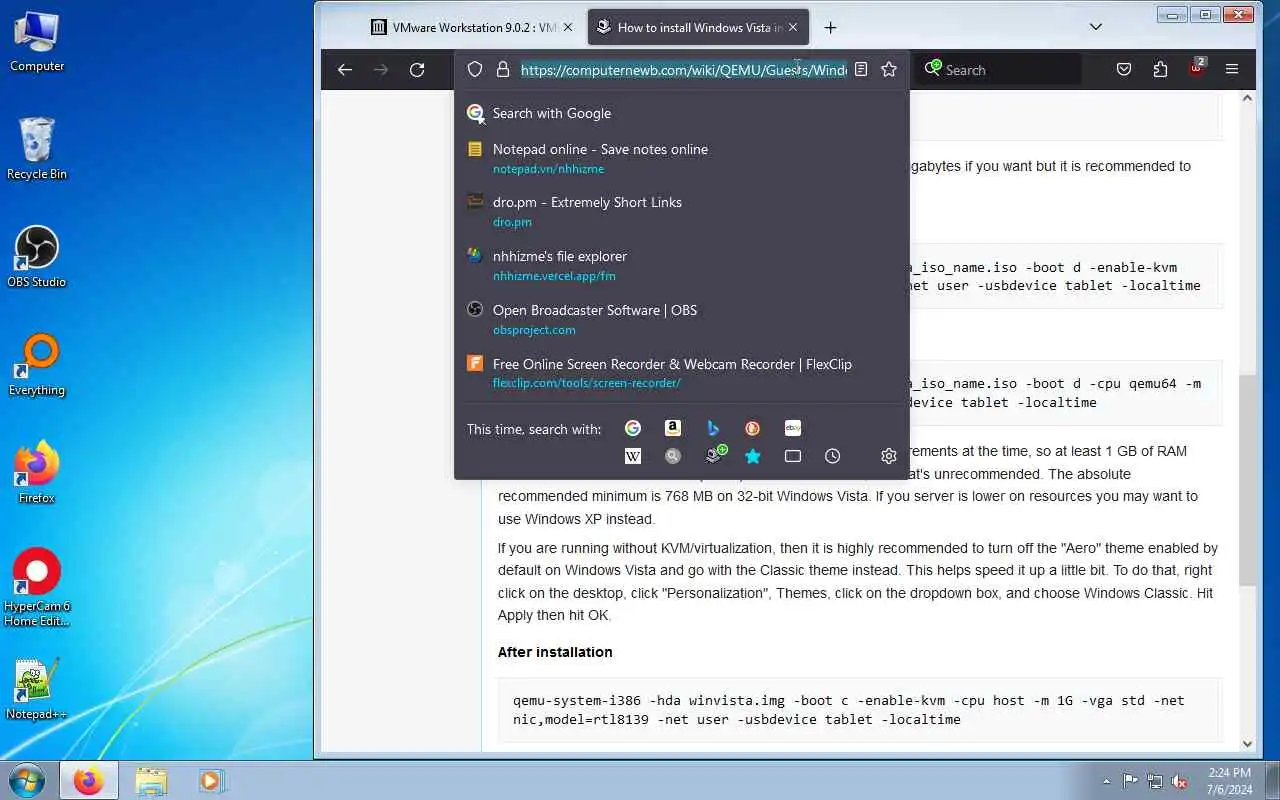Search this time with Bing icon

click(x=713, y=428)
